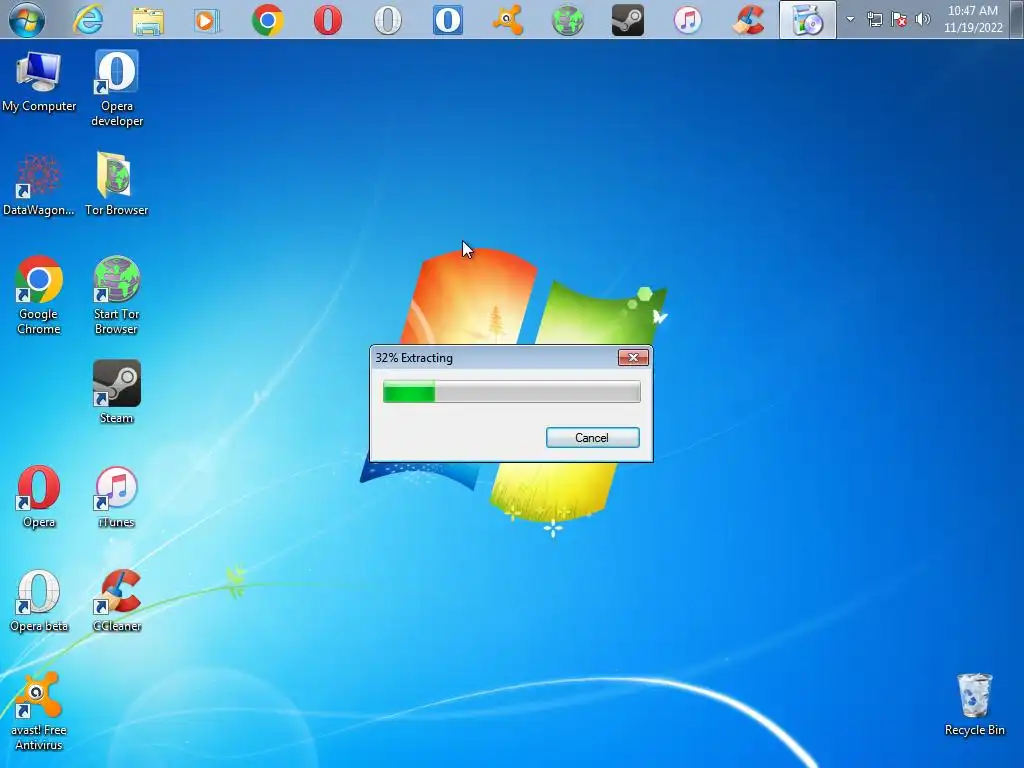Select the Google Chrome desktop shortcut
The height and width of the screenshot is (768, 1024).
click(x=39, y=295)
